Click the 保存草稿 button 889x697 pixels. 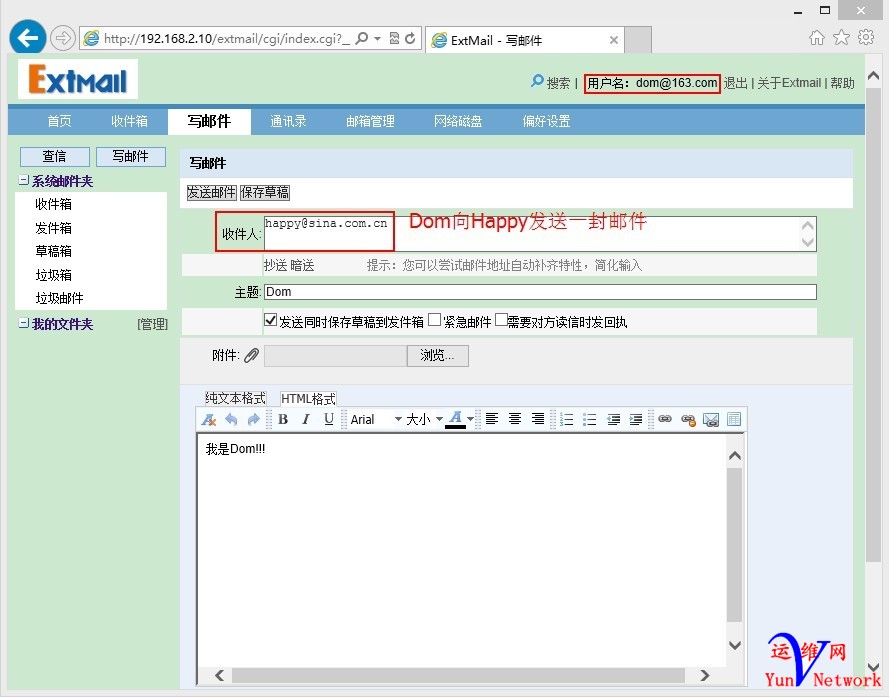pos(265,192)
